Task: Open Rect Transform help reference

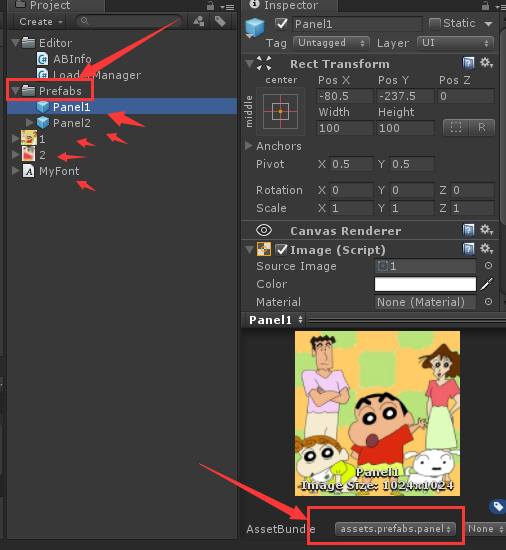Action: [x=468, y=63]
